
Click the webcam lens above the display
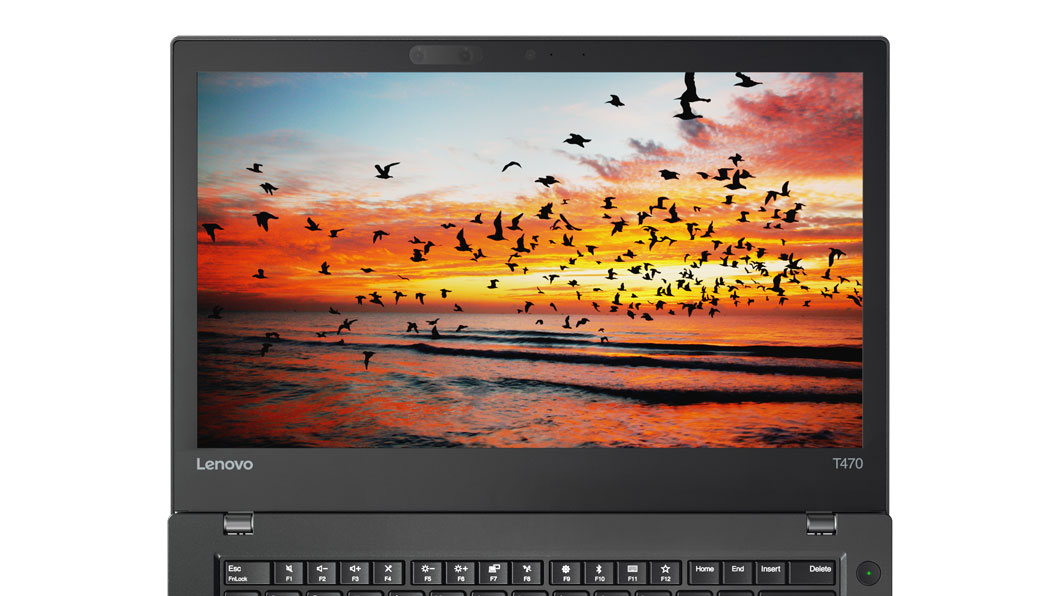(530, 54)
